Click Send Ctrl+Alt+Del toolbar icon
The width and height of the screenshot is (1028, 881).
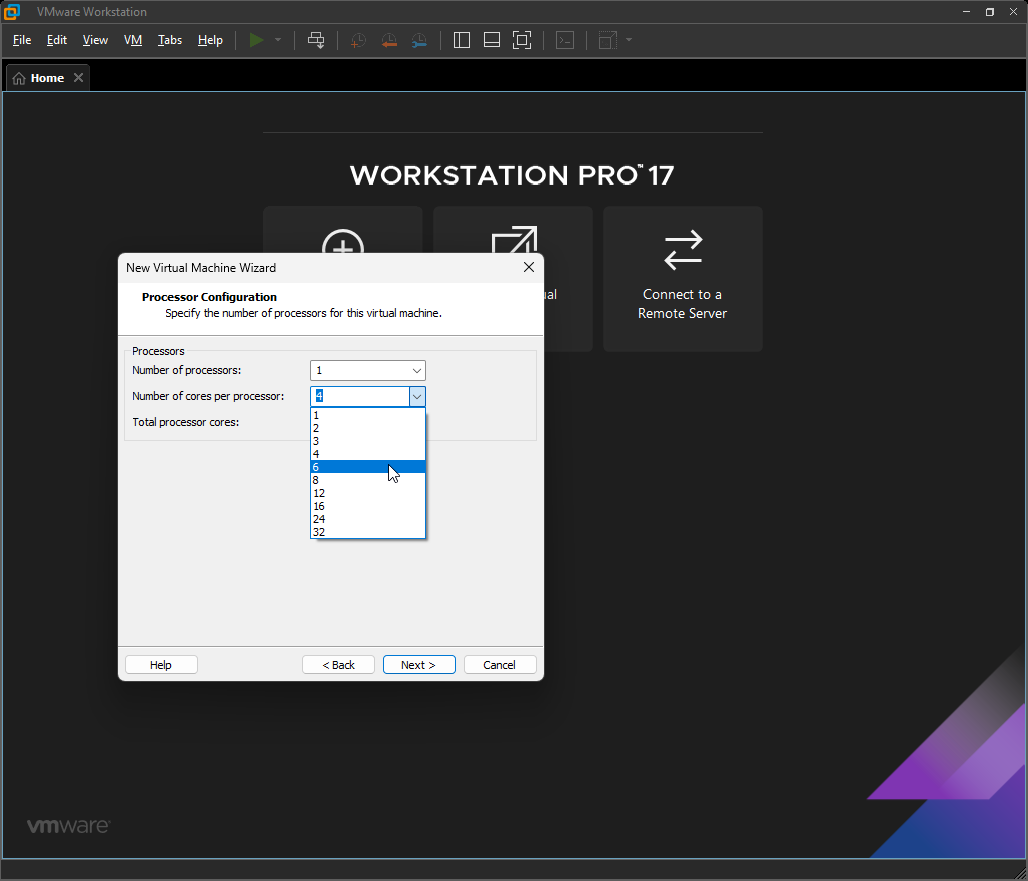[316, 40]
